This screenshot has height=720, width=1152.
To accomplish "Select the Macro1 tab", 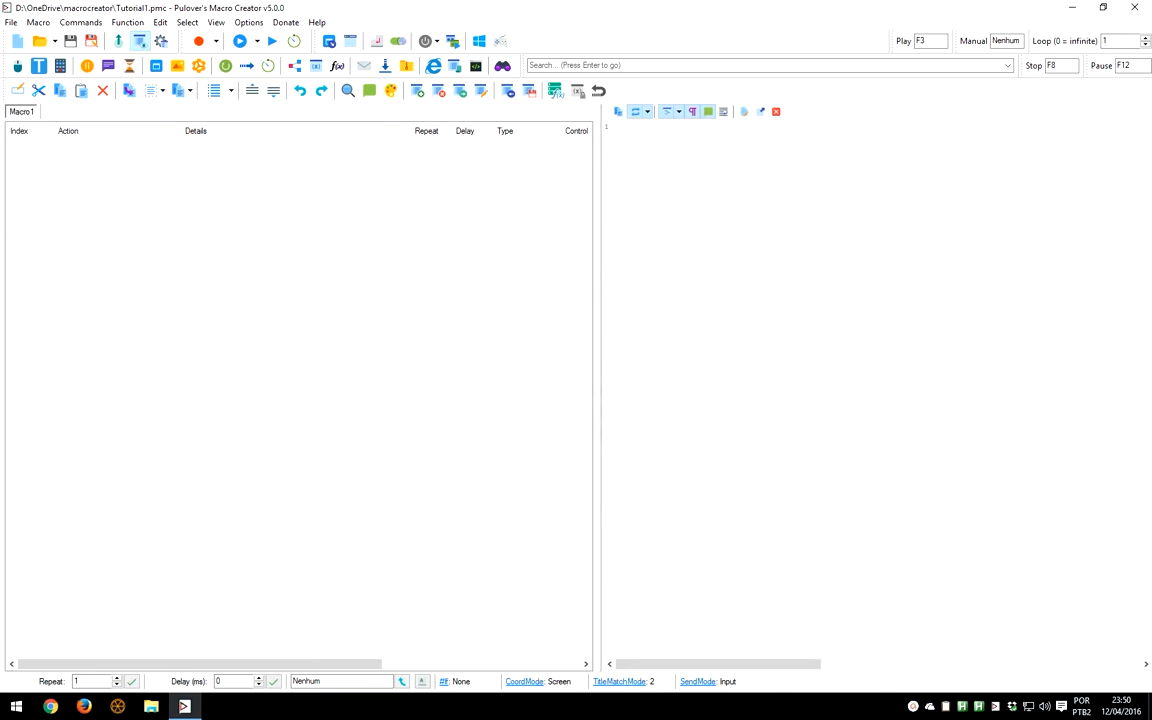I will [21, 112].
